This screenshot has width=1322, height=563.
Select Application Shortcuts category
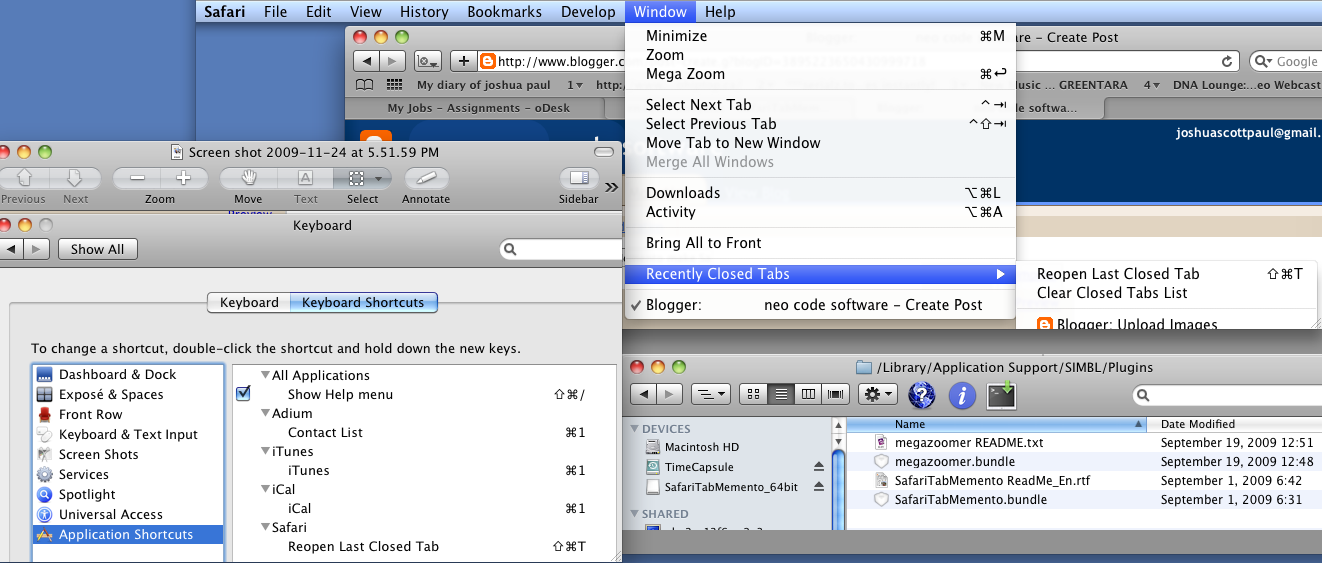pos(127,535)
